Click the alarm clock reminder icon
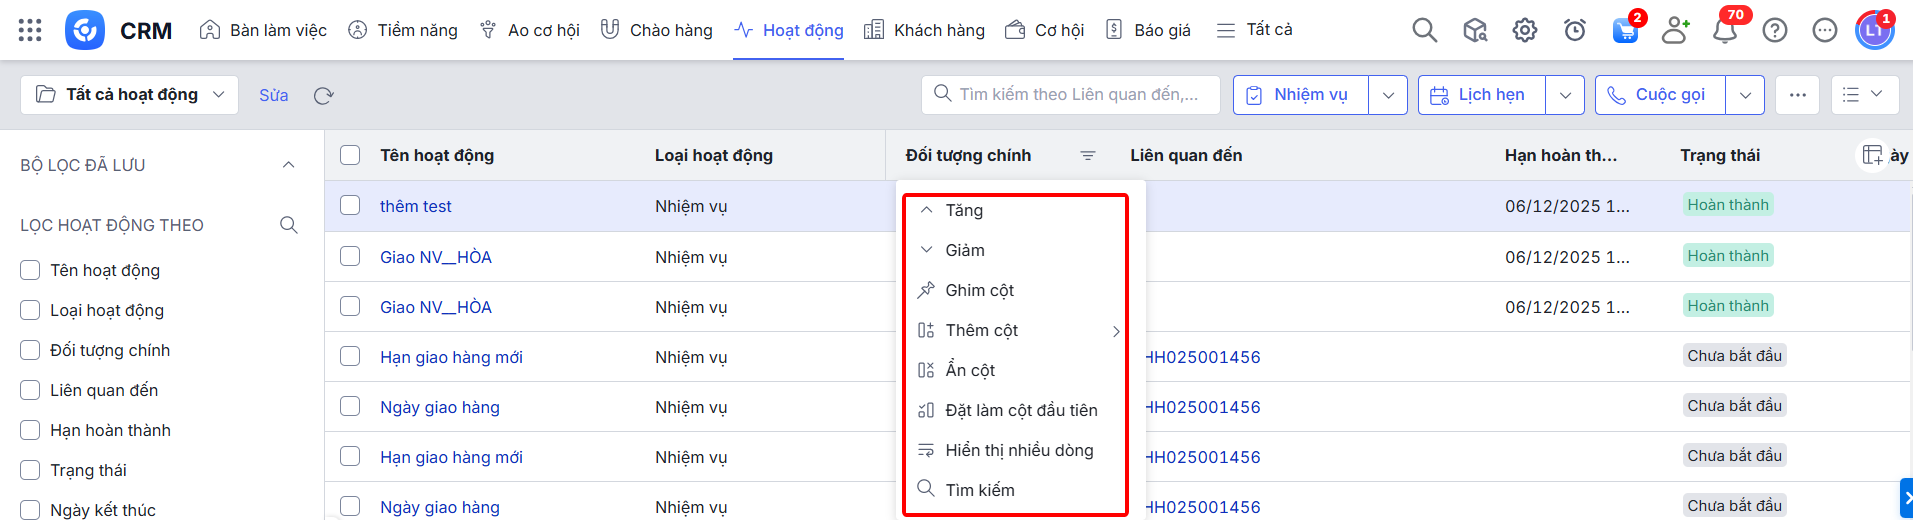This screenshot has width=1913, height=520. pyautogui.click(x=1575, y=30)
